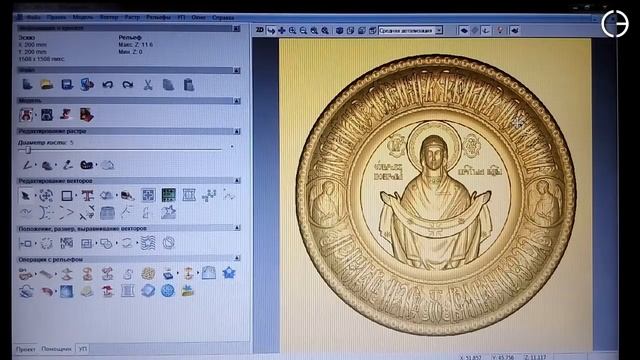Open the Файл menu
This screenshot has height=360, width=640.
(33, 18)
